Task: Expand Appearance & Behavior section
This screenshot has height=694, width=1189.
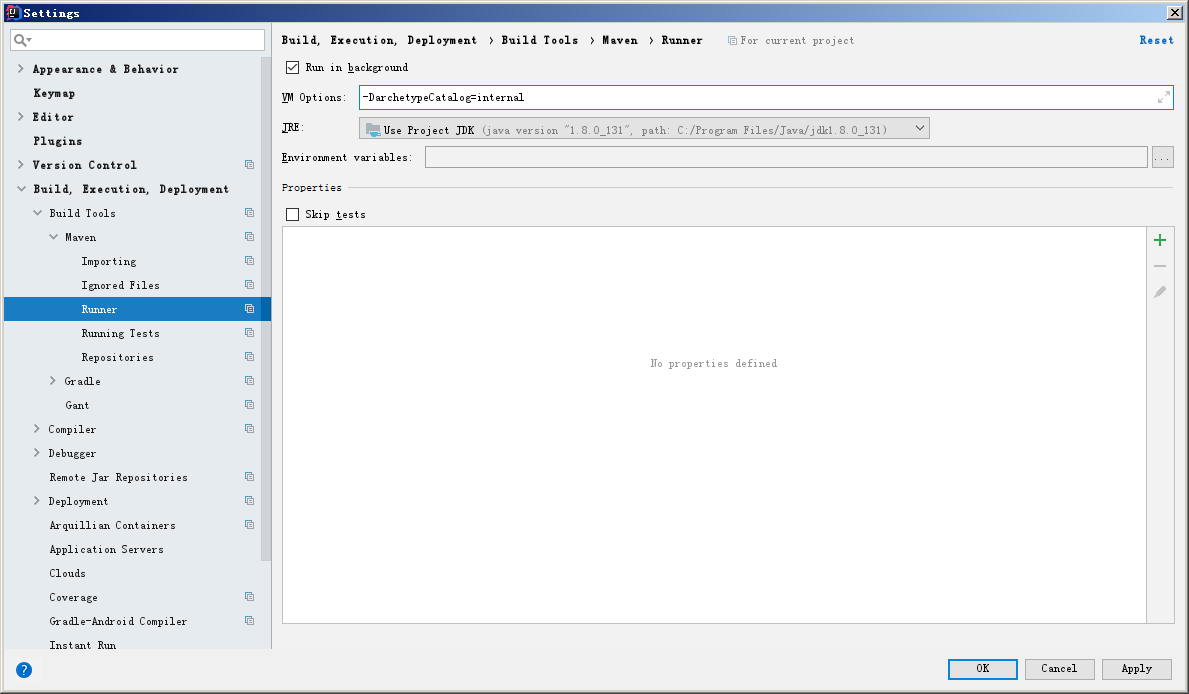Action: point(20,68)
